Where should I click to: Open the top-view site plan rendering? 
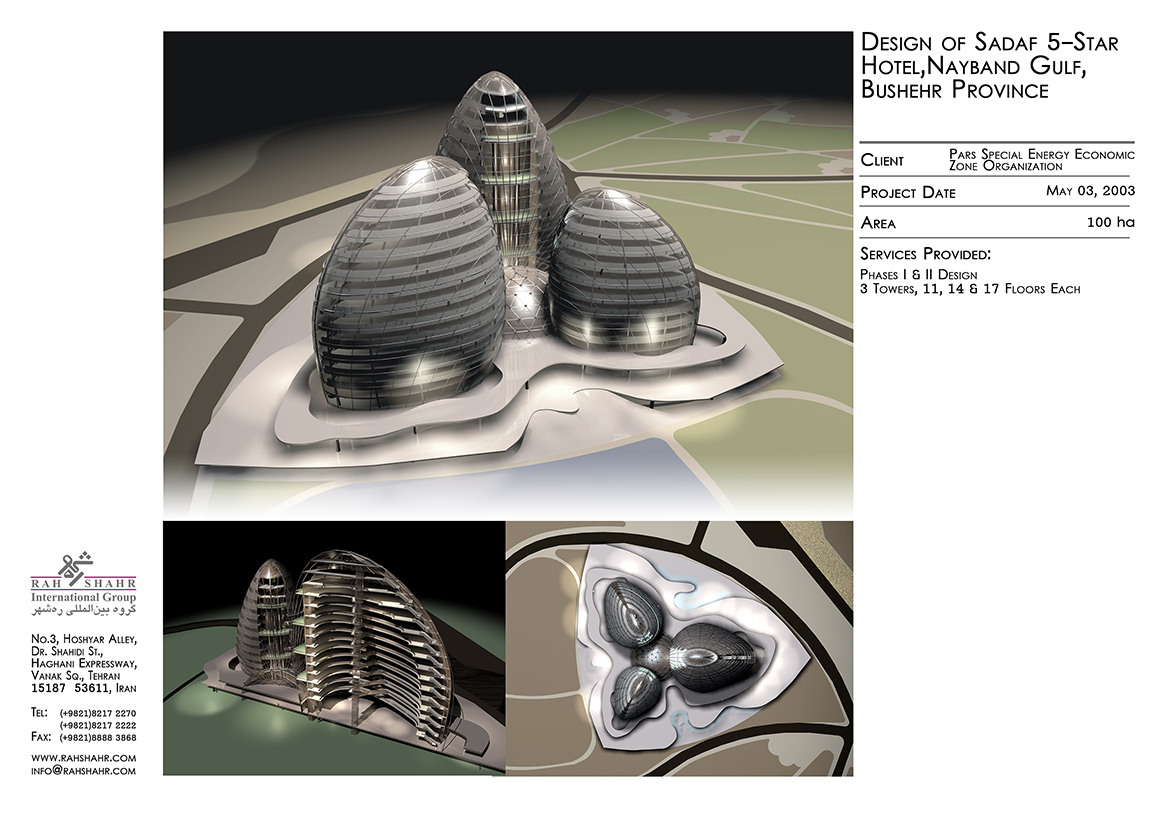(679, 648)
